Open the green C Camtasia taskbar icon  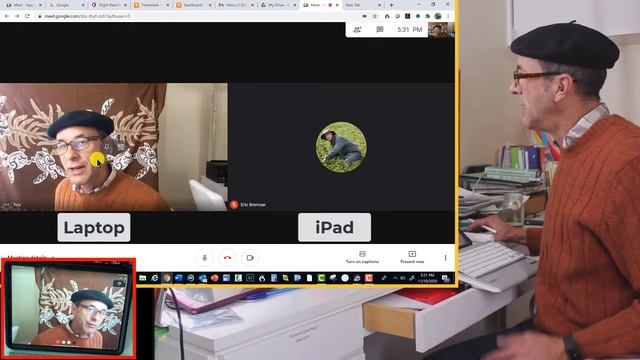(x=321, y=278)
